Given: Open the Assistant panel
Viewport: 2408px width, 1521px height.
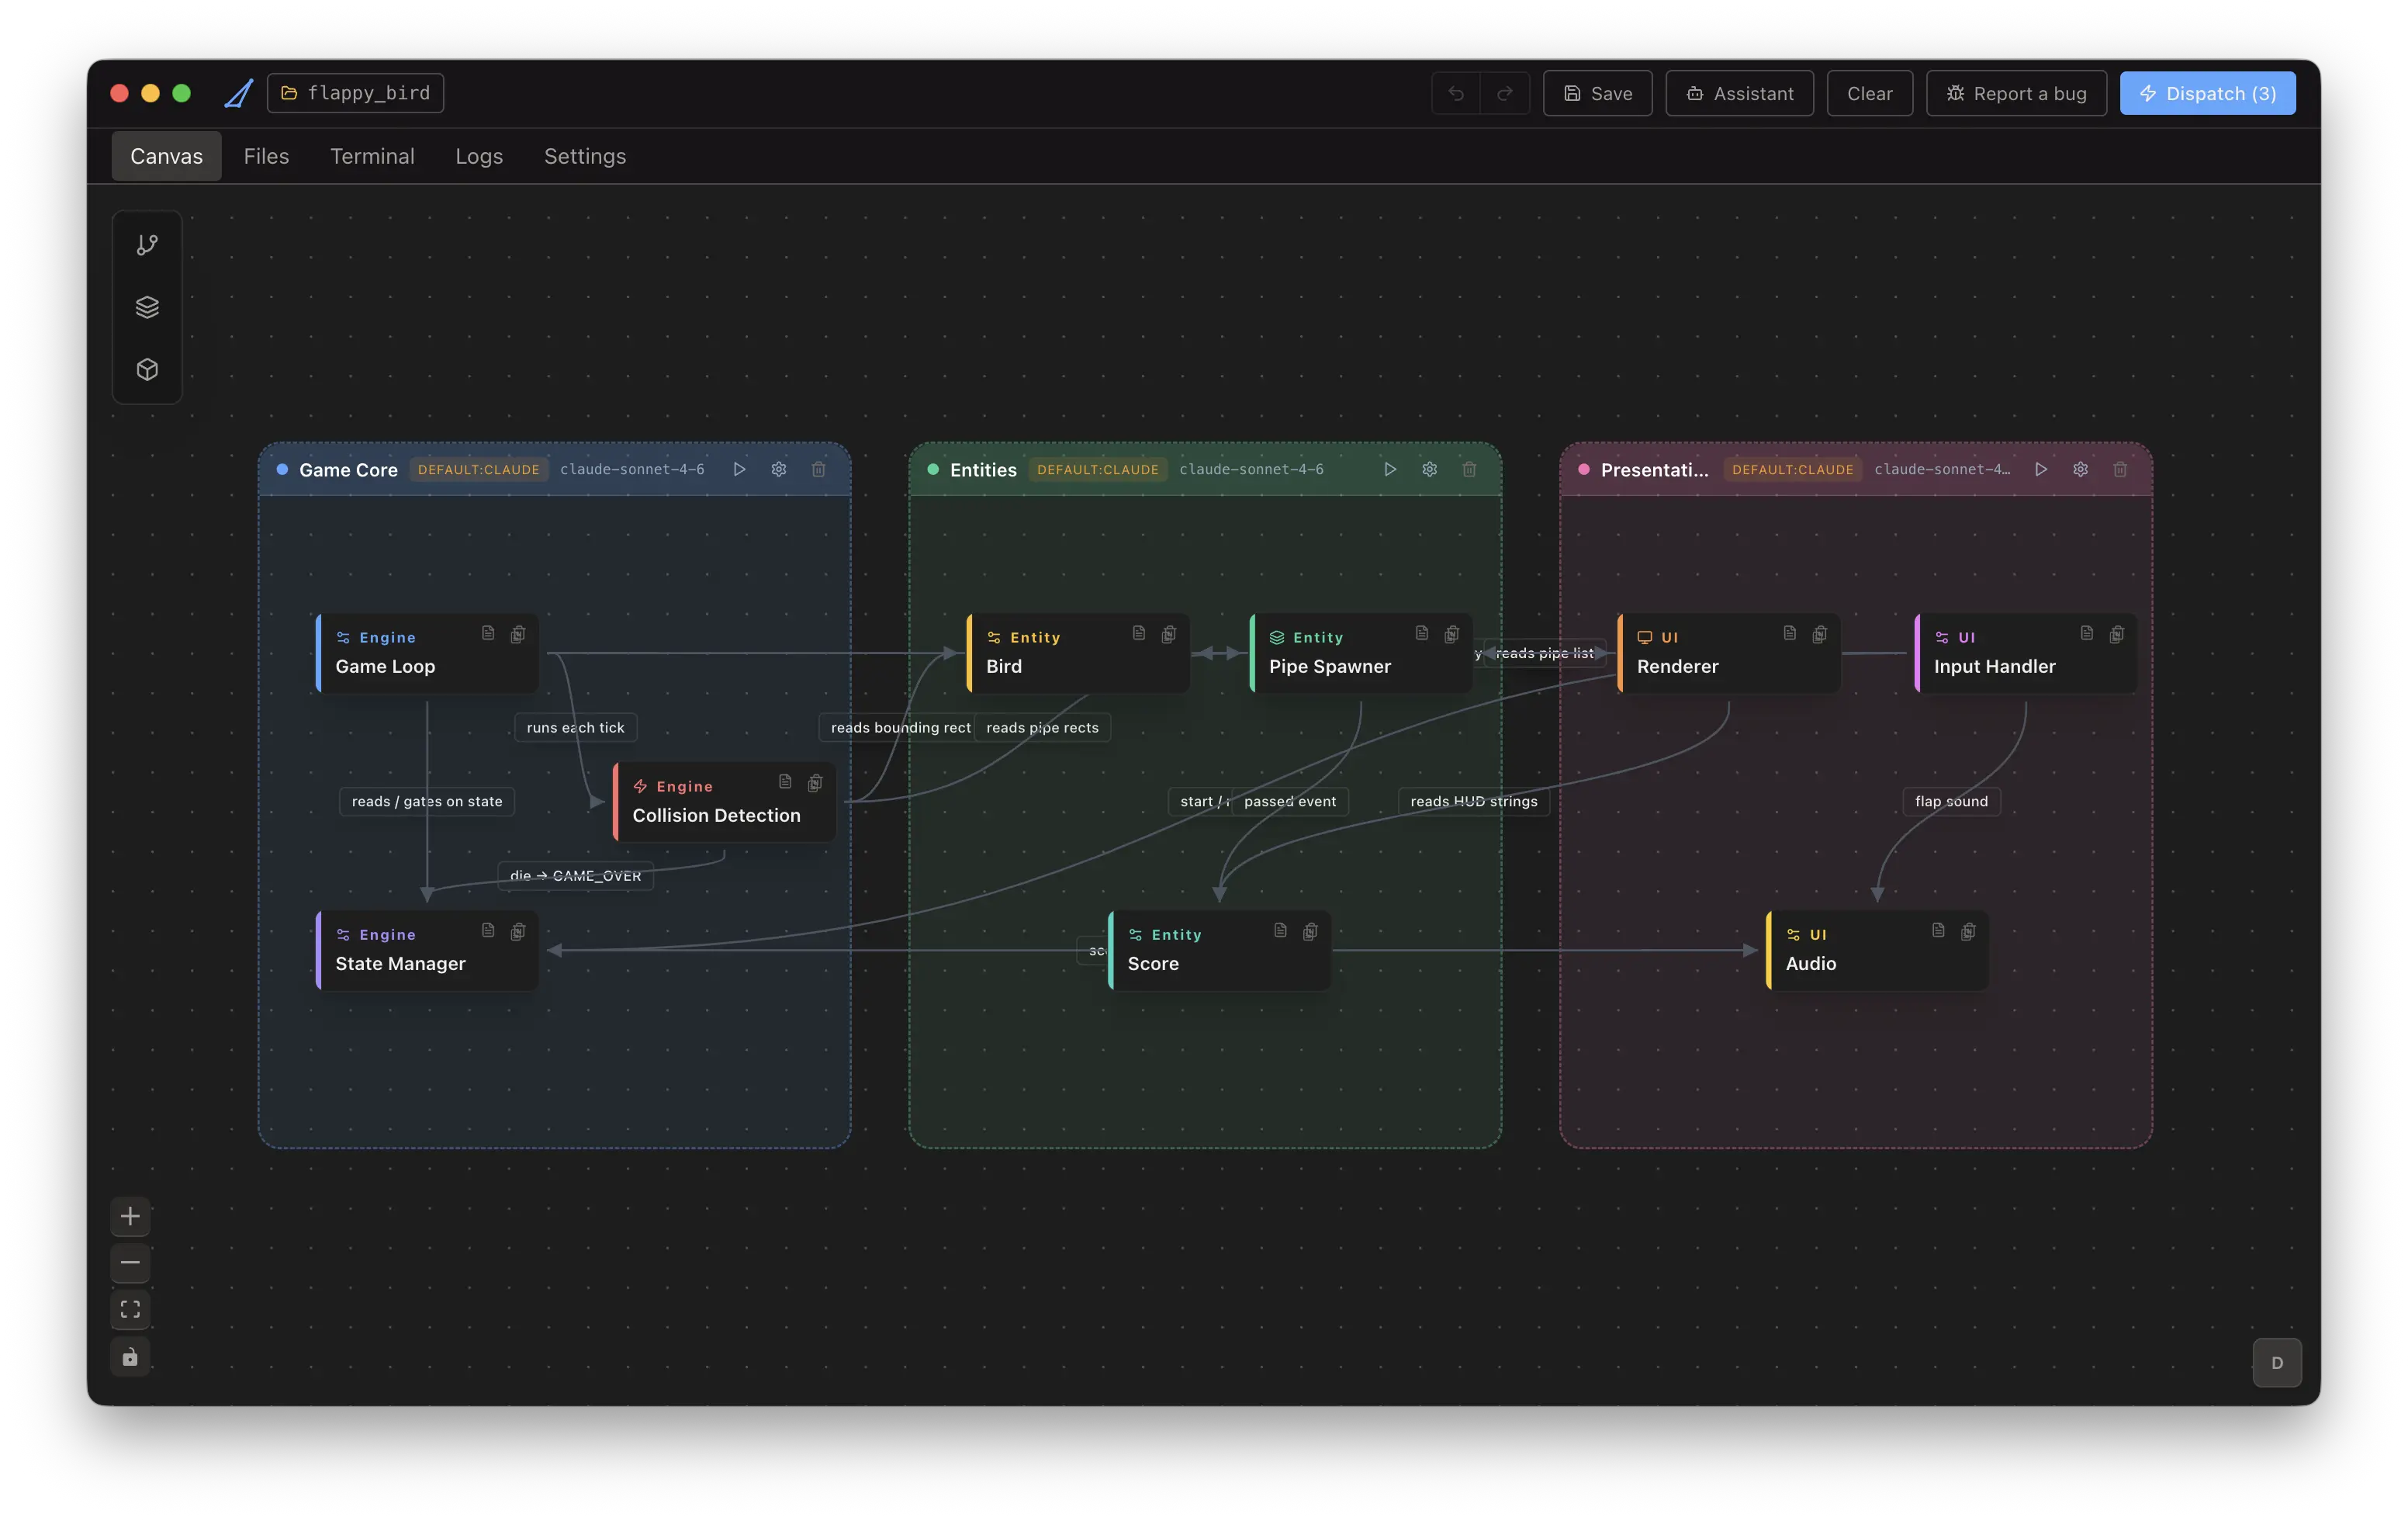Looking at the screenshot, I should (x=1740, y=93).
